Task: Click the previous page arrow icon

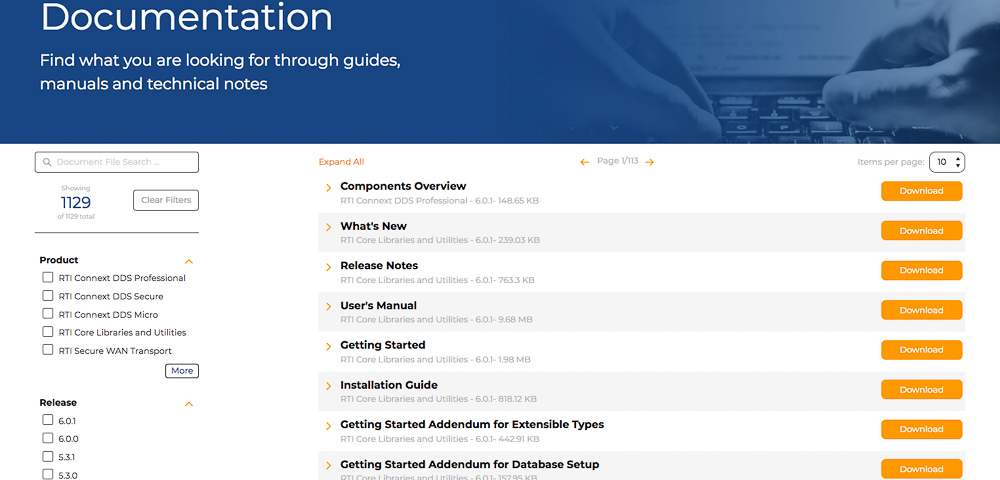Action: [585, 162]
